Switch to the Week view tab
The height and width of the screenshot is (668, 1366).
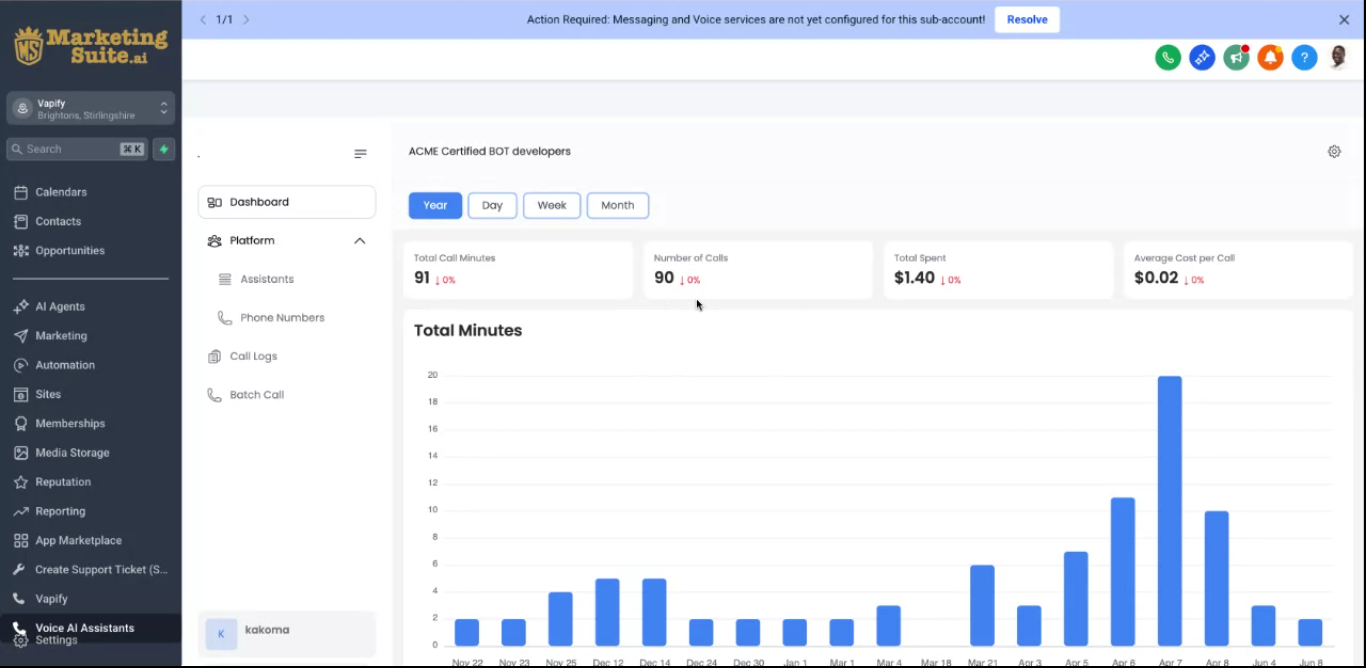551,205
